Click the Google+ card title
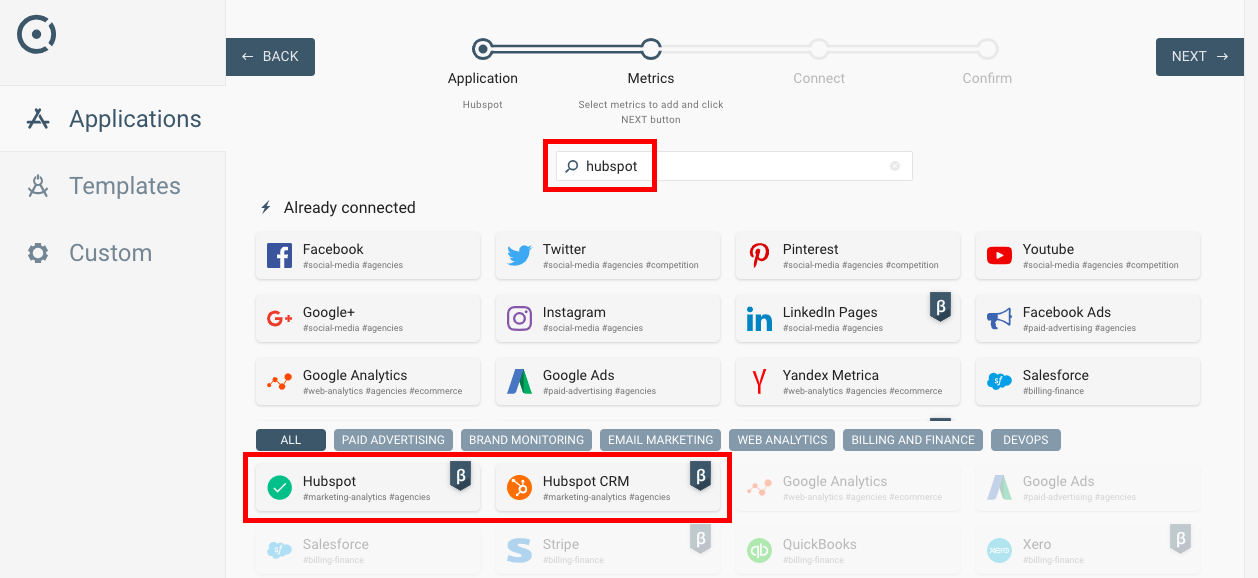 329,312
